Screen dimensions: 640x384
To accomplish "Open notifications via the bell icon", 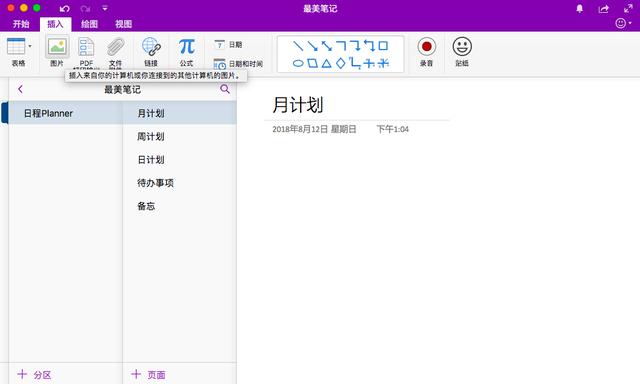I will (580, 9).
